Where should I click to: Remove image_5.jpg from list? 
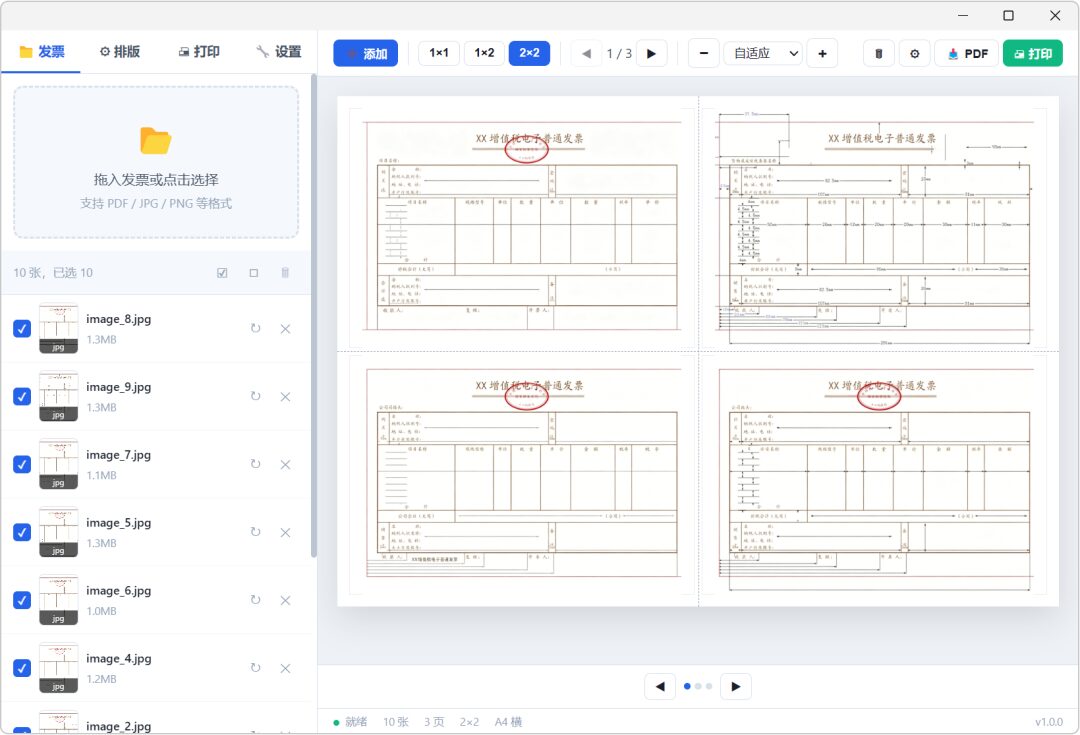[285, 532]
